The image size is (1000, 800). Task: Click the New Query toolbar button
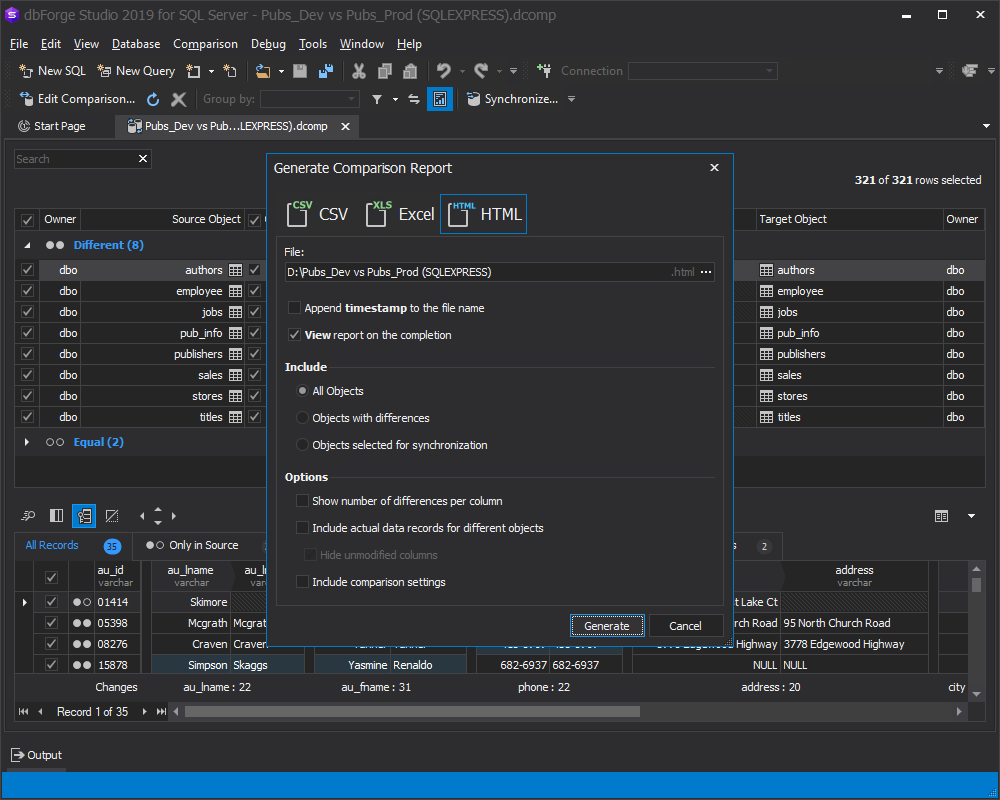(136, 71)
